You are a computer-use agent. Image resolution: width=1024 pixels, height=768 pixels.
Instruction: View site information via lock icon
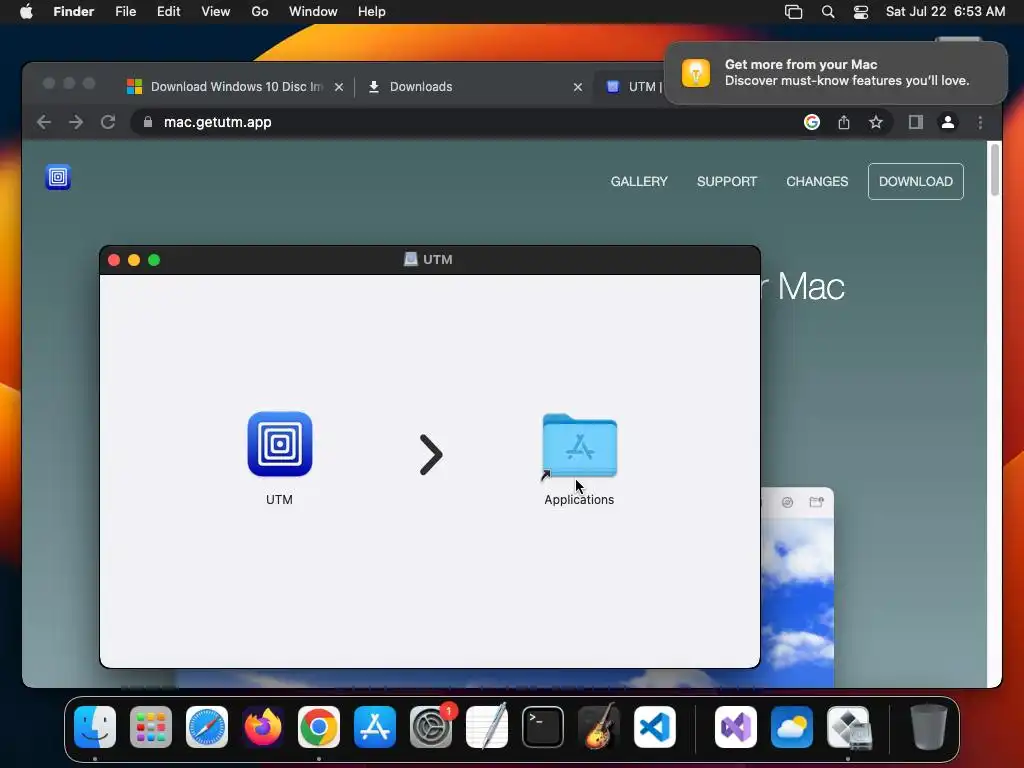[148, 122]
